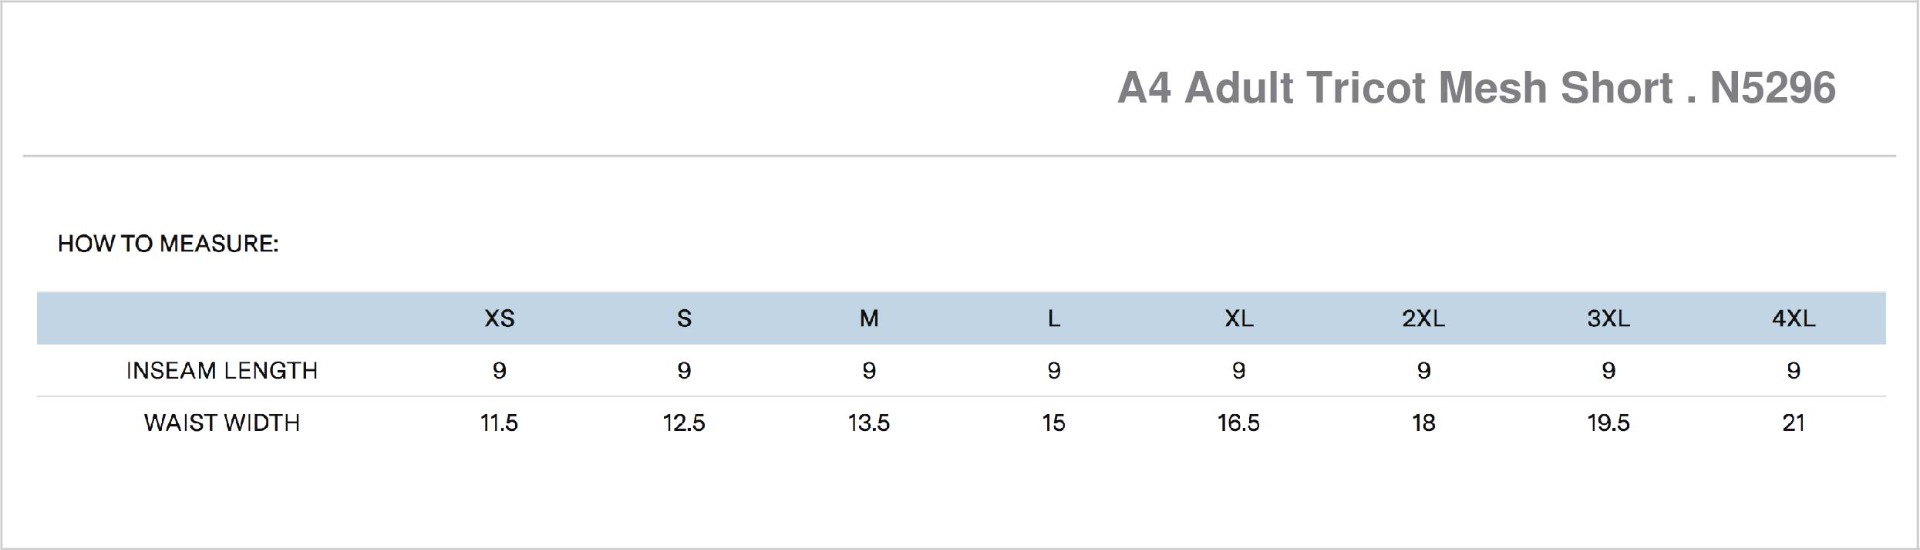Viewport: 1920px width, 550px height.
Task: Click the WAIST WIDTH row label
Action: click(x=222, y=423)
